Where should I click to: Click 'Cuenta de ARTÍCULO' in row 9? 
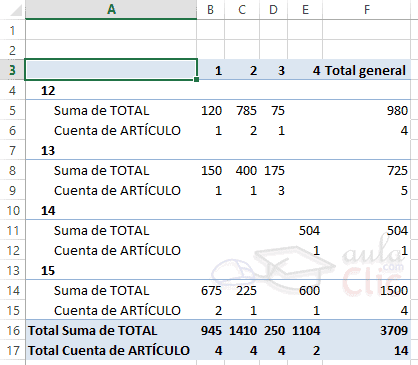click(x=117, y=190)
